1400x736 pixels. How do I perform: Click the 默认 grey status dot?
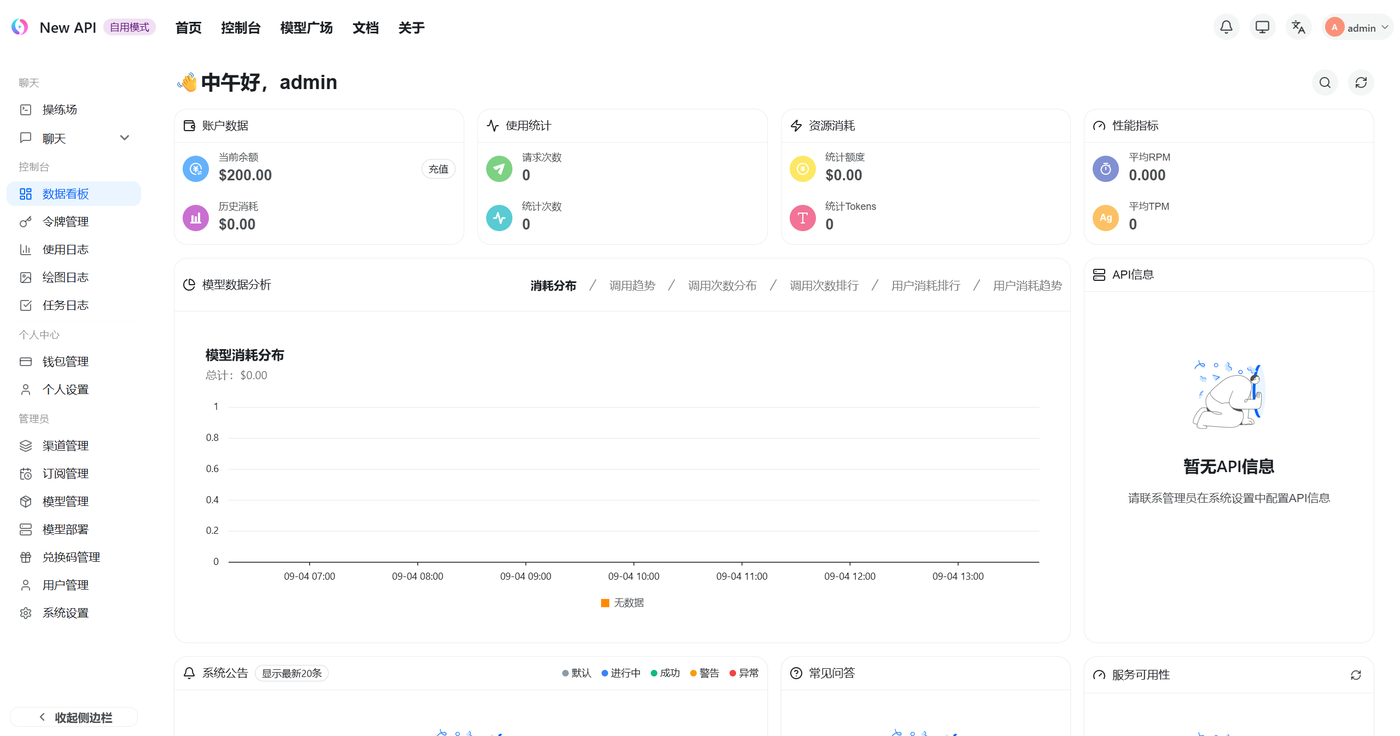pyautogui.click(x=566, y=674)
